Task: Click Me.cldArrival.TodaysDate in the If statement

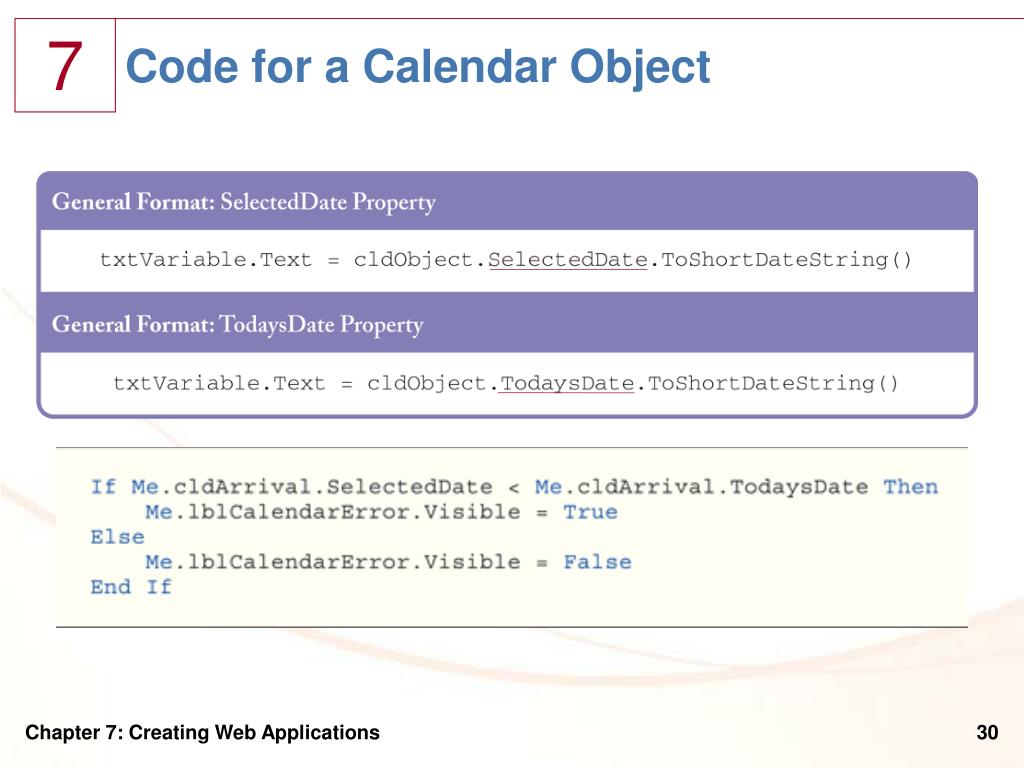Action: 701,487
